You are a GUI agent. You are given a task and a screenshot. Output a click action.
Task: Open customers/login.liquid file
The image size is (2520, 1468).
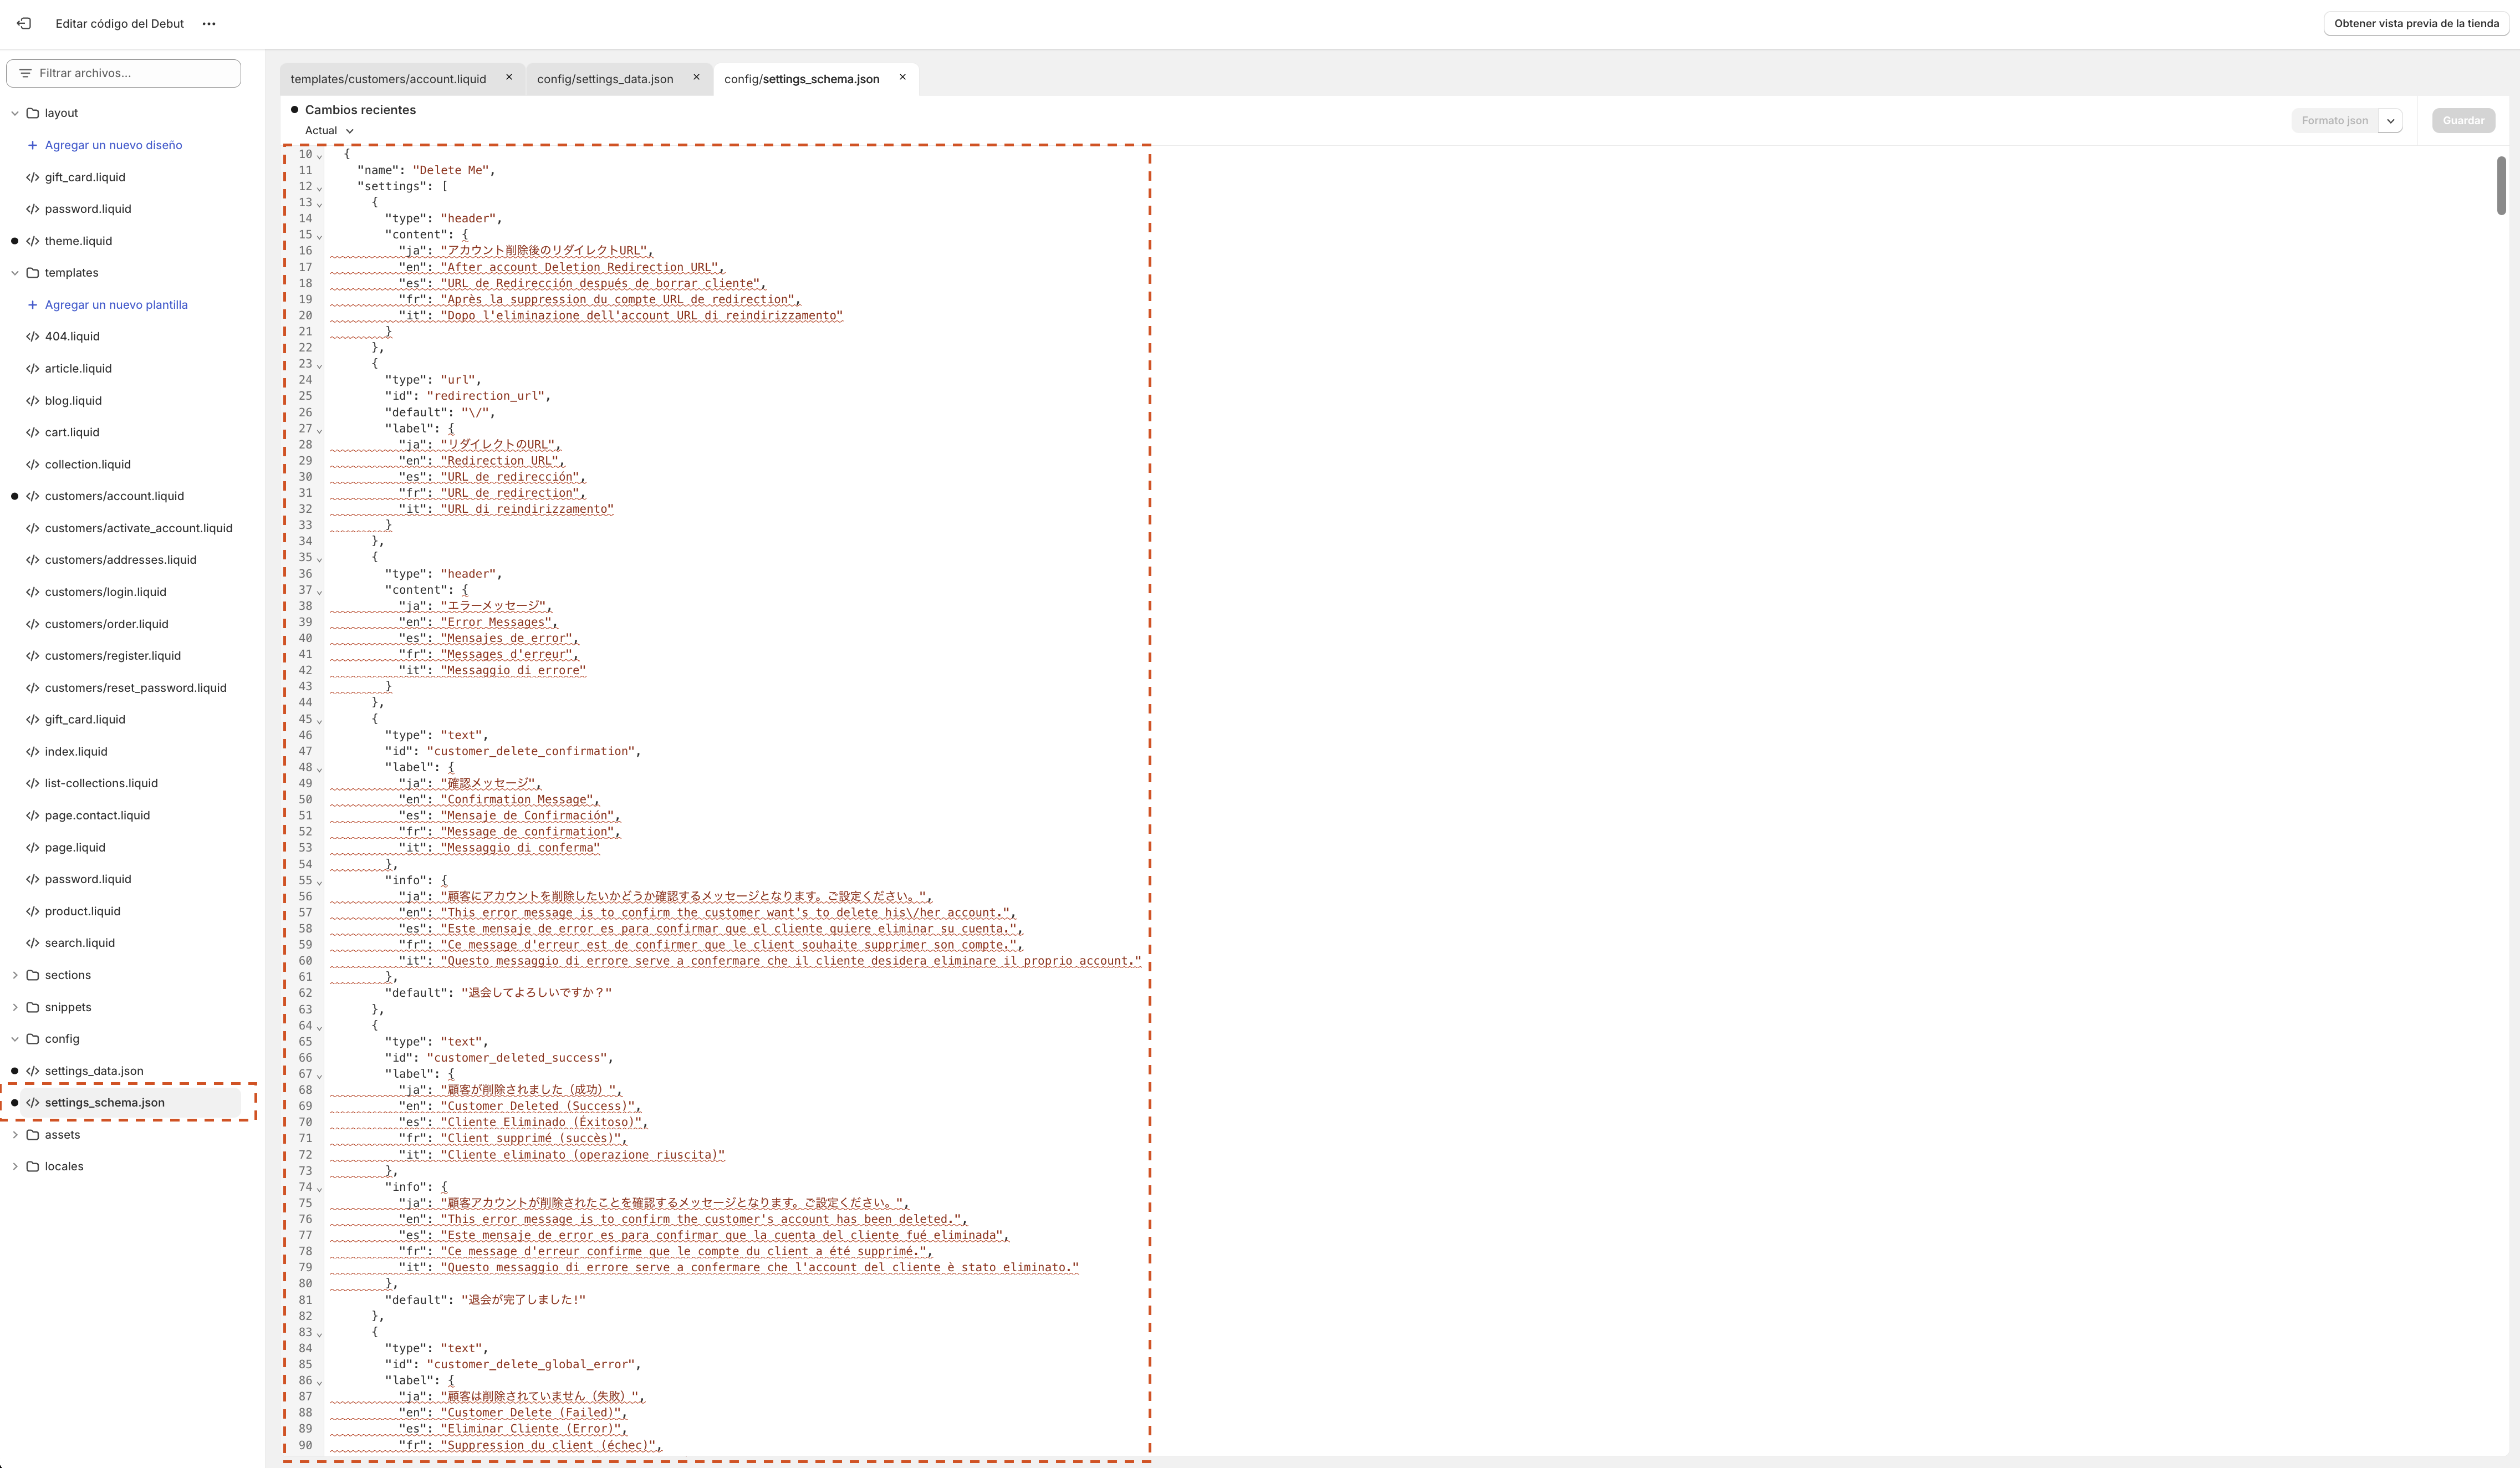[105, 592]
